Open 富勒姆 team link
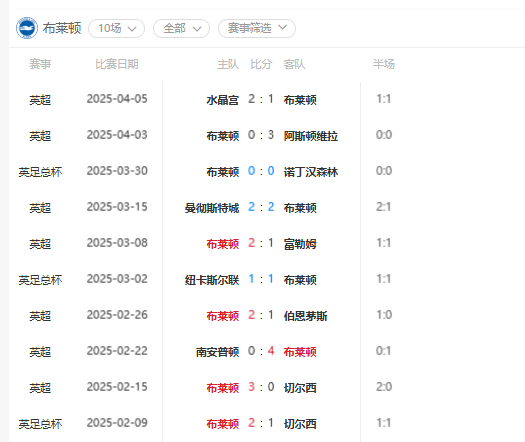525x442 pixels. tap(300, 244)
